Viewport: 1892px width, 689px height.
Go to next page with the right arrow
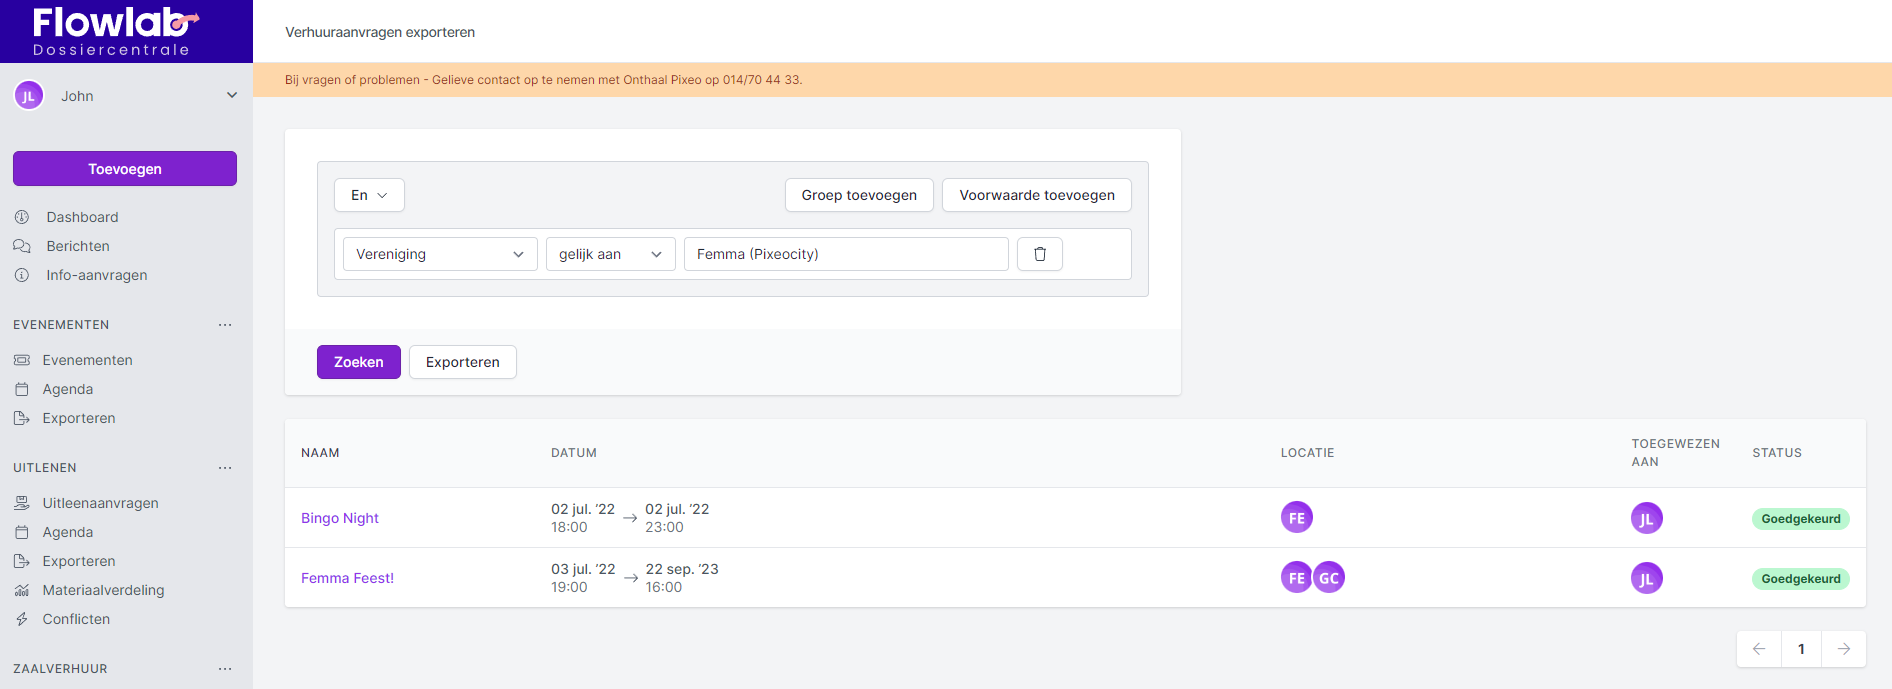click(1843, 649)
